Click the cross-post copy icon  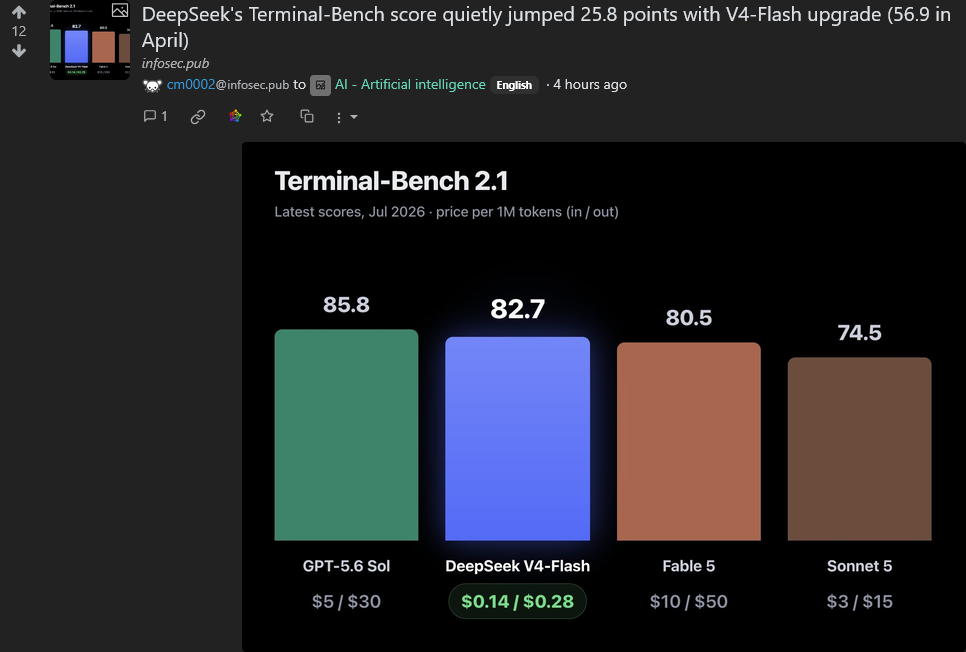point(307,116)
